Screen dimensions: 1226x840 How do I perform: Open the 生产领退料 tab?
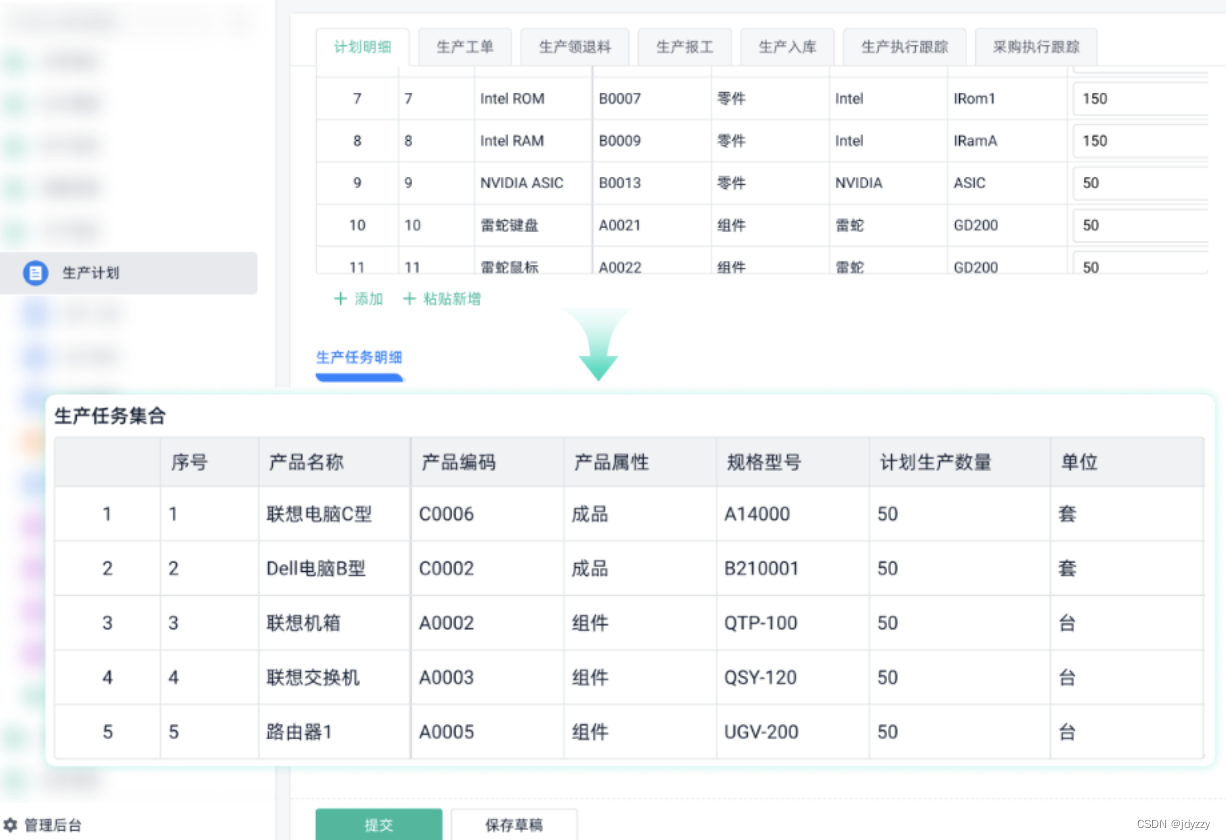575,47
